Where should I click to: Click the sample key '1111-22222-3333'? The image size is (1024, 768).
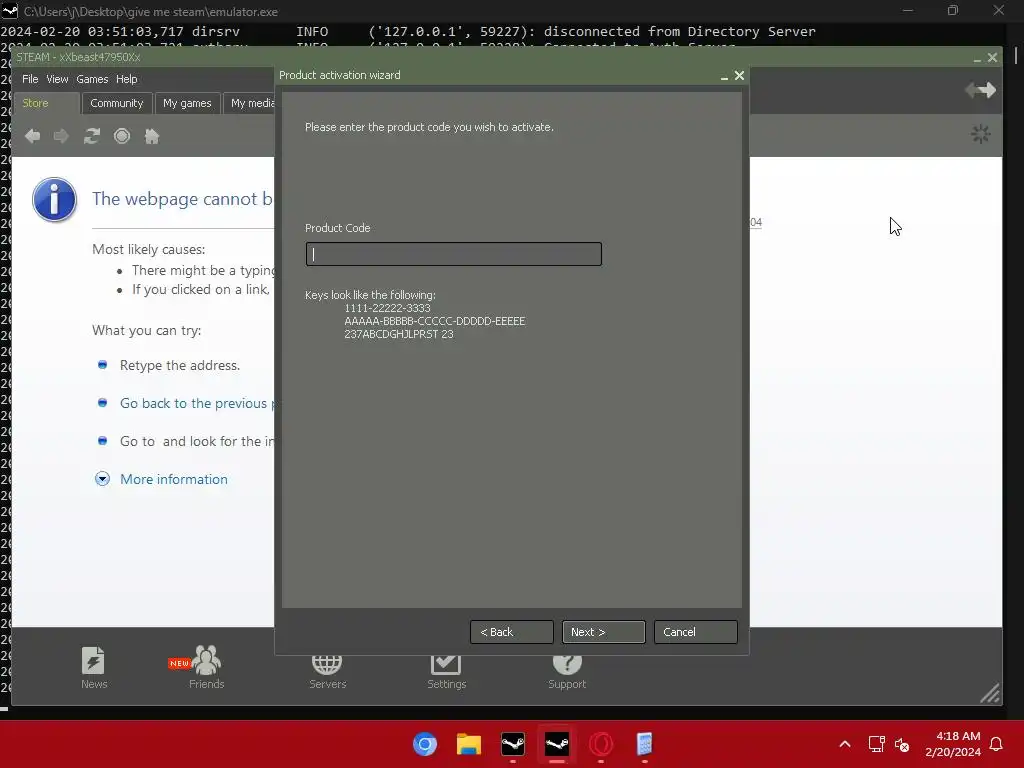(x=387, y=308)
